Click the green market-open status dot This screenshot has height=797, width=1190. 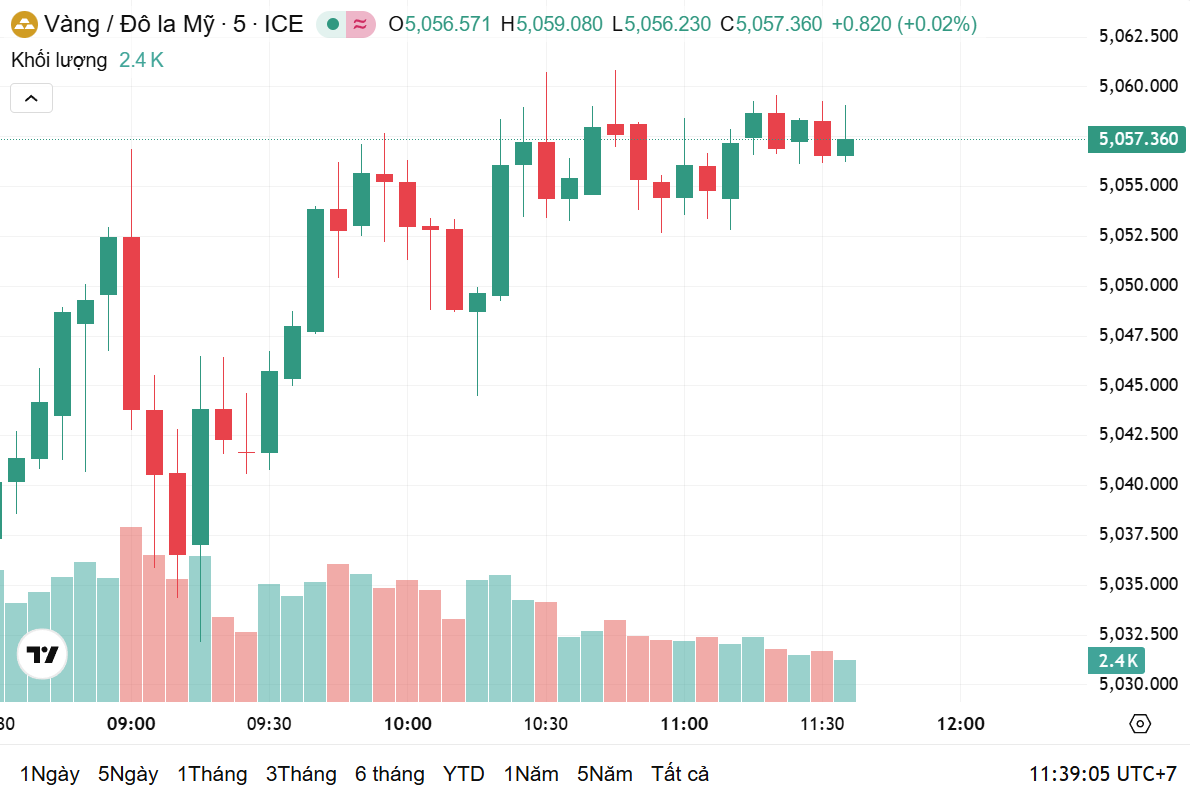pos(332,24)
